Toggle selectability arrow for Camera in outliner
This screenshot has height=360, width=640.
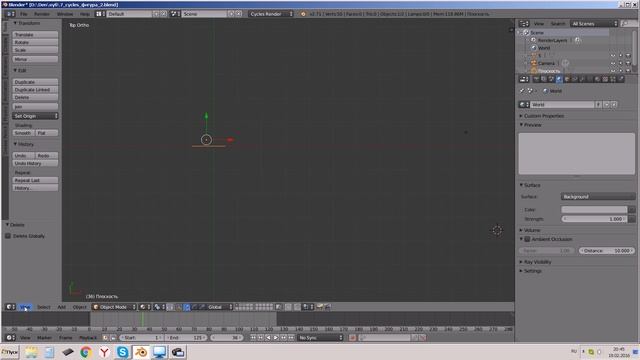coord(620,63)
